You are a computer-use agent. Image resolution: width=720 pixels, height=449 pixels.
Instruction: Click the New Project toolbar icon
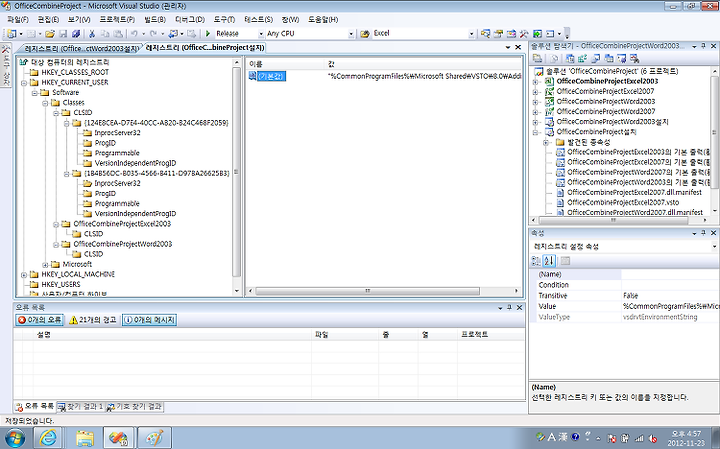point(11,34)
